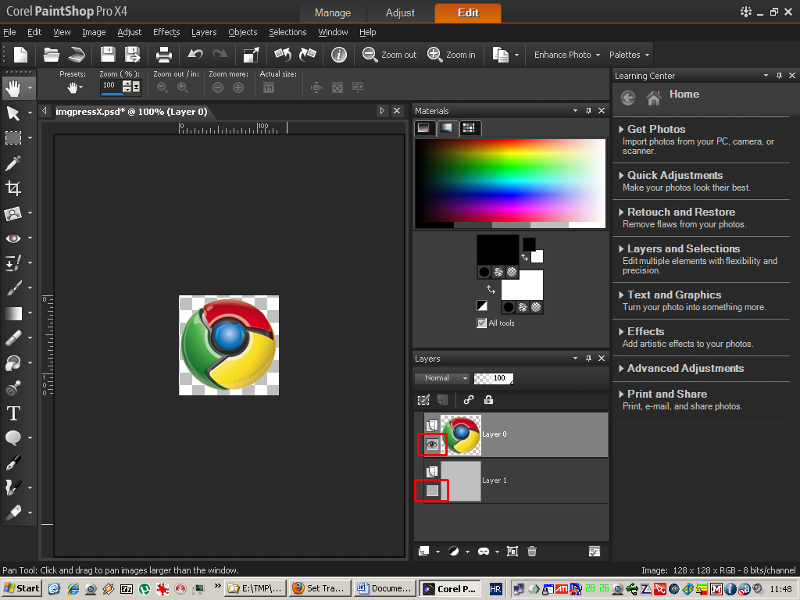This screenshot has height=600, width=800.
Task: Open Text and Graphics topic
Action: pyautogui.click(x=673, y=294)
